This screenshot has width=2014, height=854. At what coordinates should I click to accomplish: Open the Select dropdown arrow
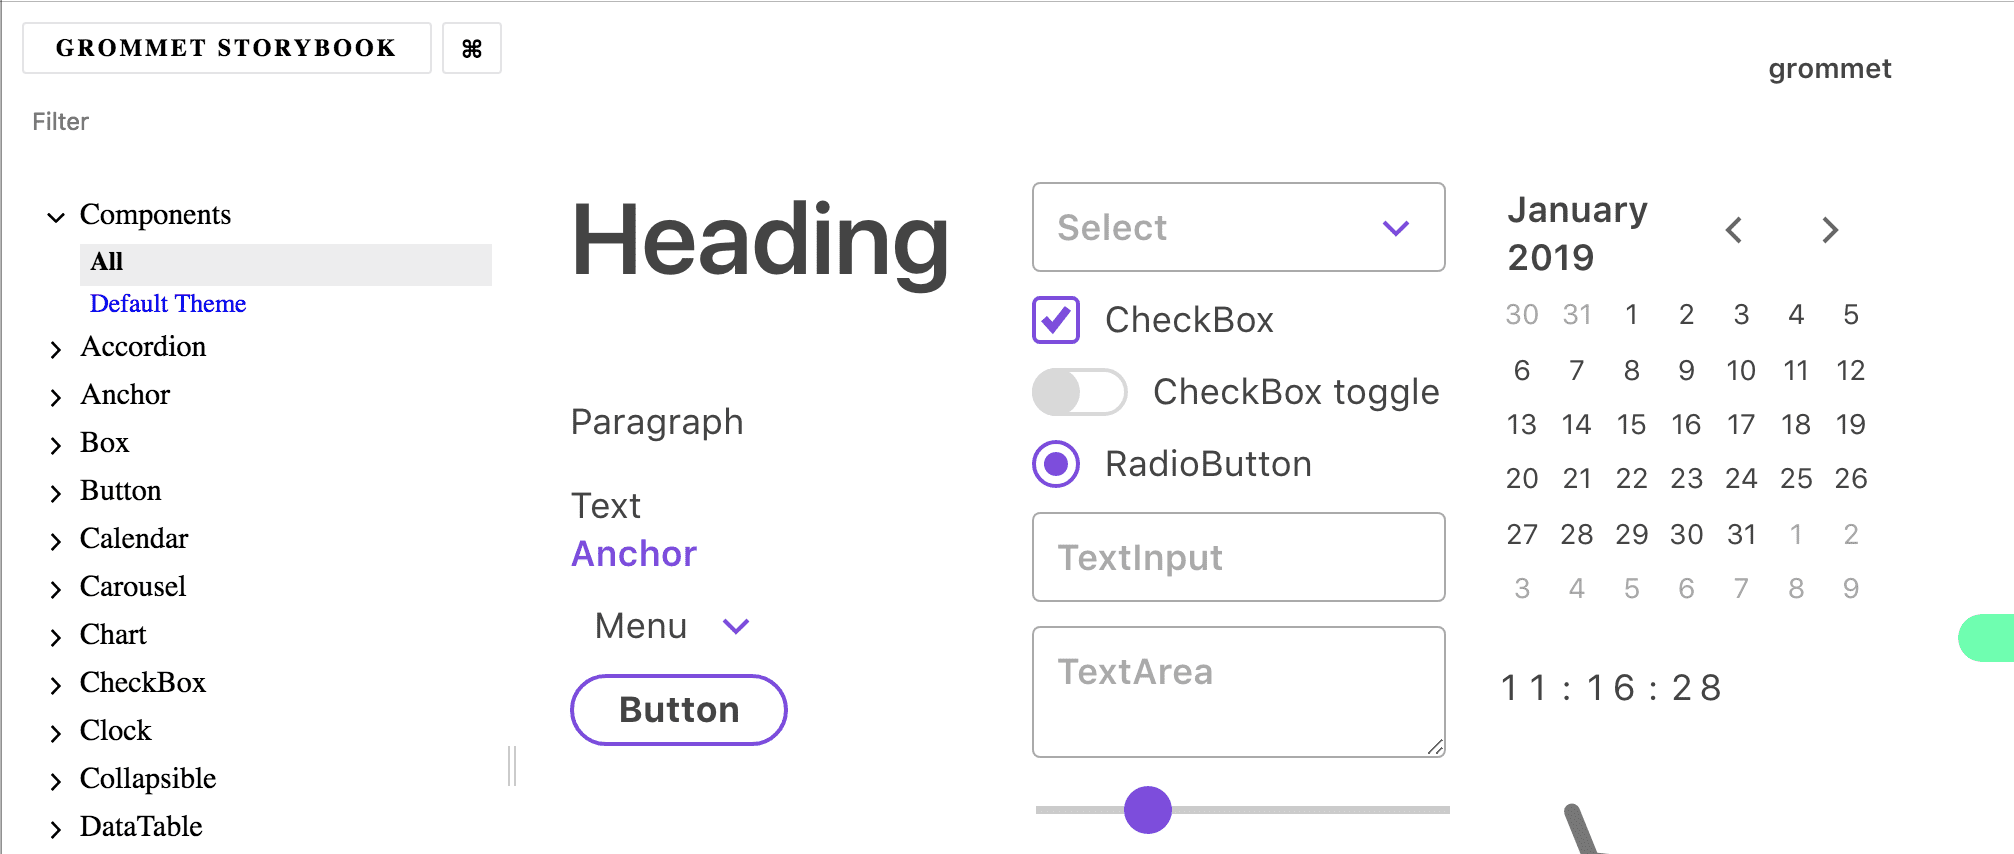tap(1396, 228)
